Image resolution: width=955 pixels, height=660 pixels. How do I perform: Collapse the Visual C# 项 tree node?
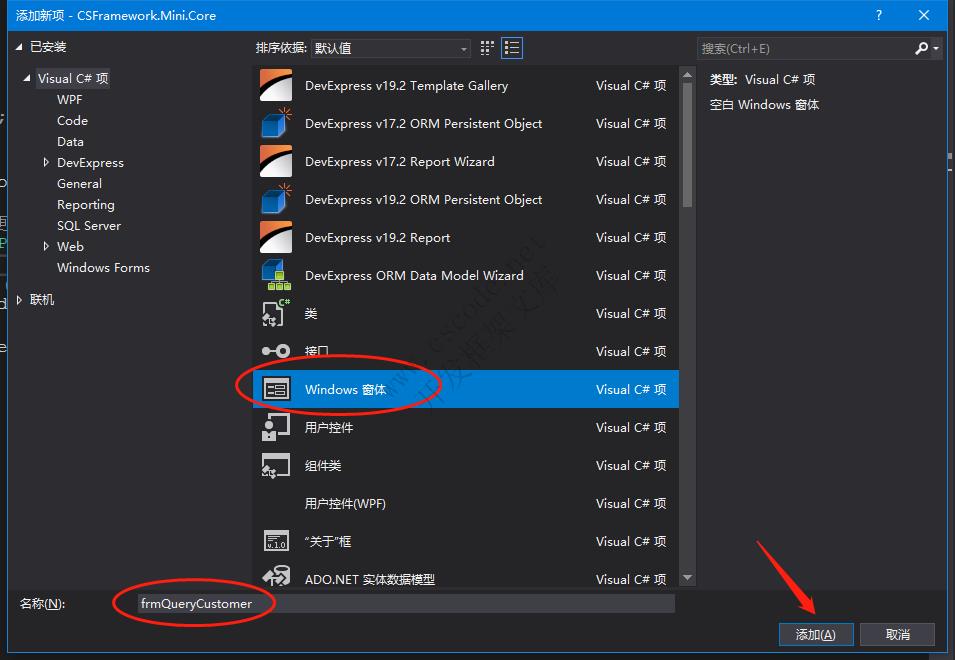25,78
